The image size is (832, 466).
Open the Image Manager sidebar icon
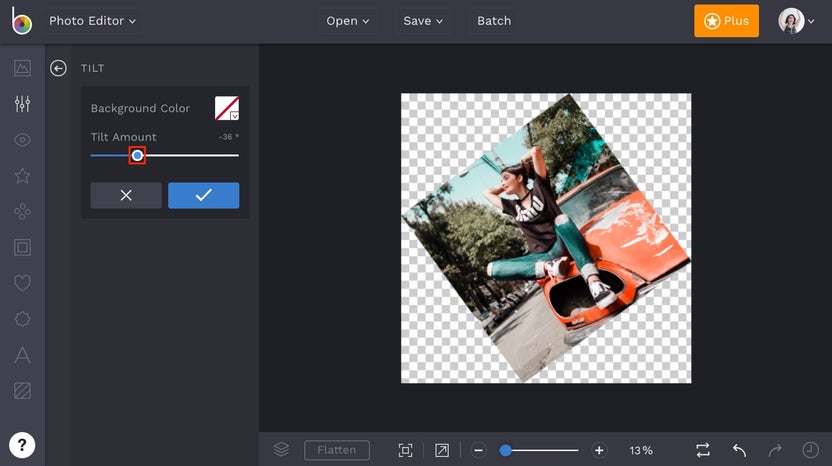point(22,68)
